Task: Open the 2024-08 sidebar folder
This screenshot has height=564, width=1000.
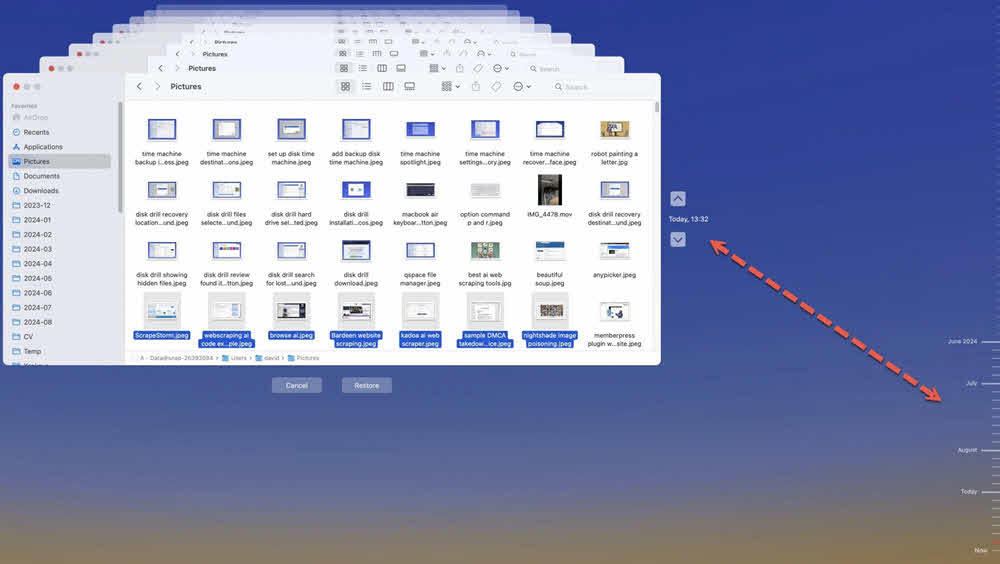Action: point(59,322)
